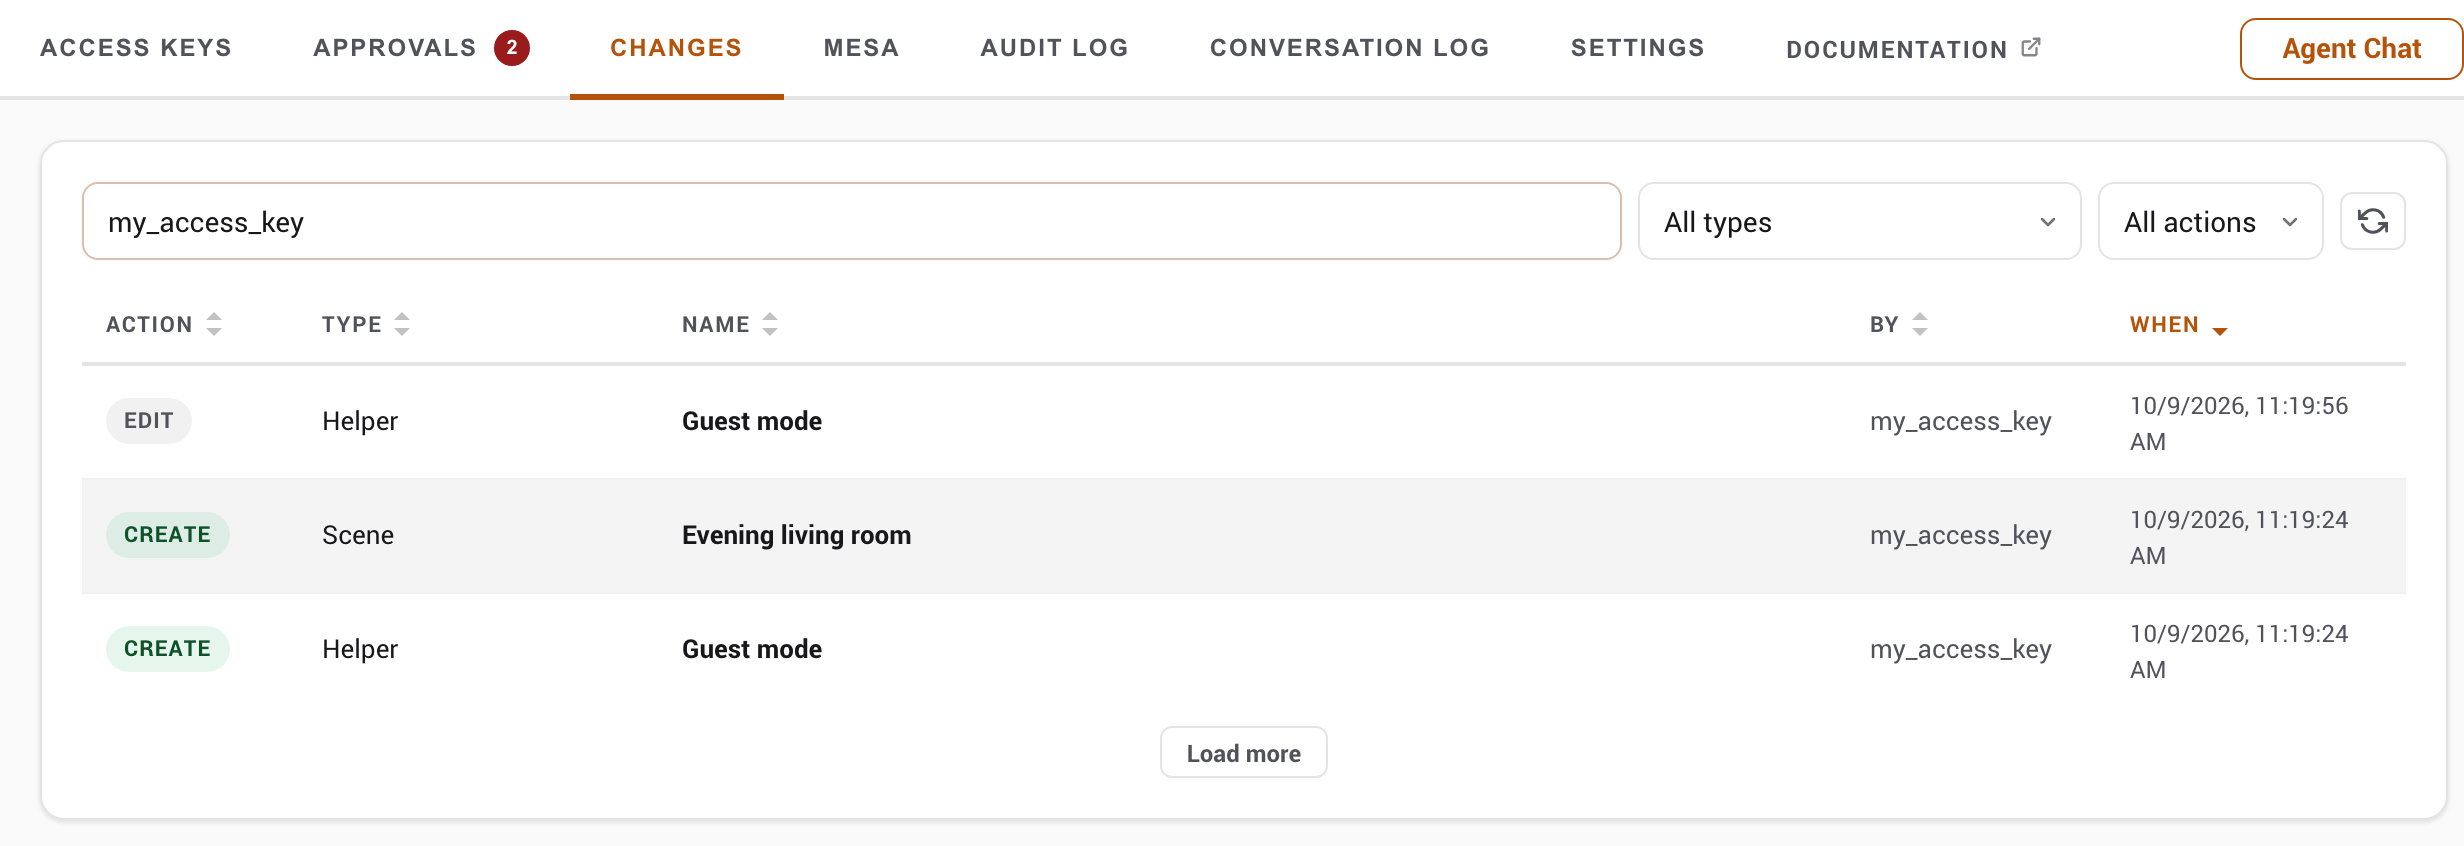Click the ACTION column header label
The height and width of the screenshot is (846, 2464).
pyautogui.click(x=149, y=324)
